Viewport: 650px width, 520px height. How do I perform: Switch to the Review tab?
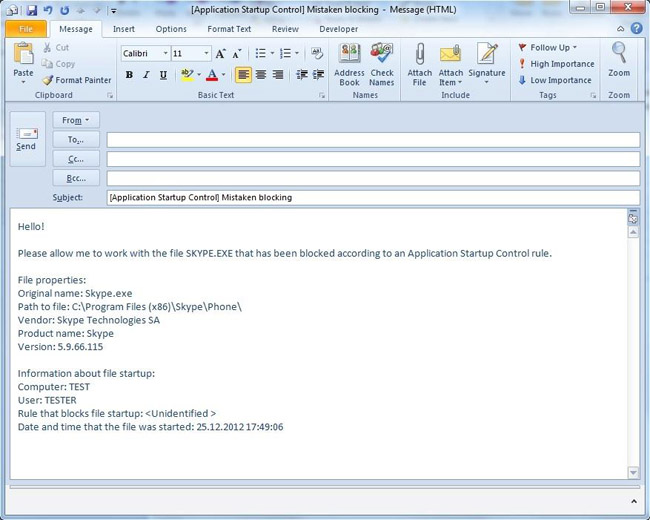coord(285,29)
